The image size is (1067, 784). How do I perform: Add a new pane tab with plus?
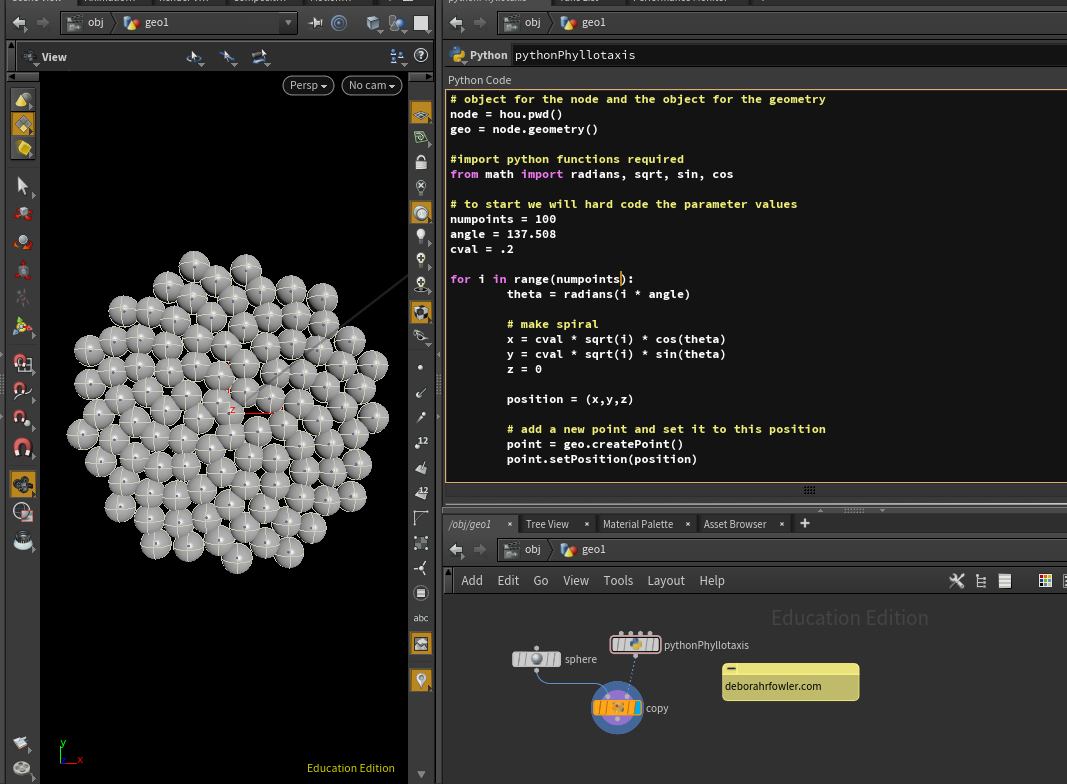click(x=805, y=523)
